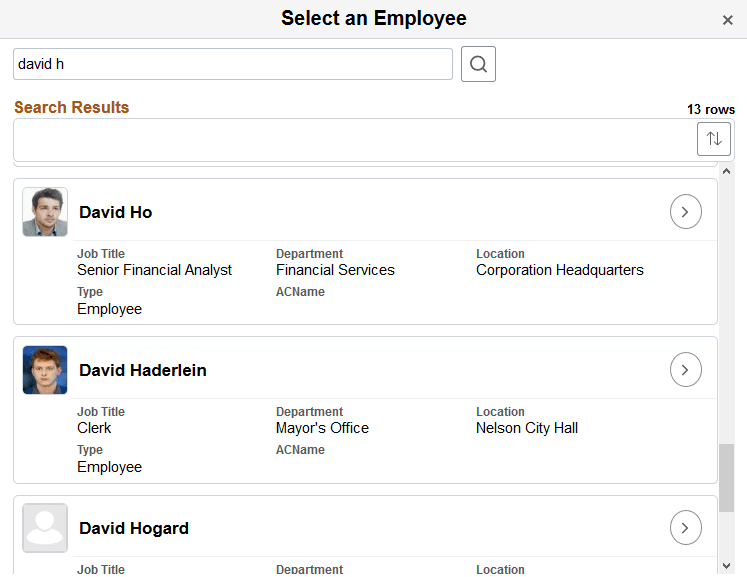Click David Ho's profile photo

pyautogui.click(x=45, y=212)
